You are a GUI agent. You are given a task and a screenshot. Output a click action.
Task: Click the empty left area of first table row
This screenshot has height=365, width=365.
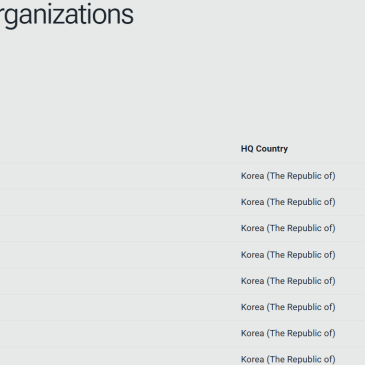click(117, 176)
